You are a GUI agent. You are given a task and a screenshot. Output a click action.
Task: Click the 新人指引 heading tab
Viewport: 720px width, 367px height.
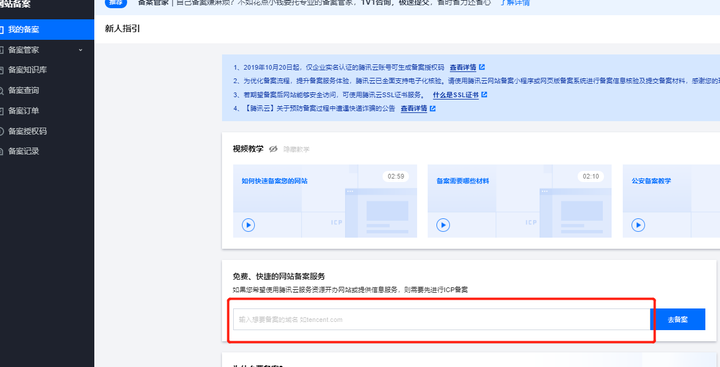coord(123,28)
